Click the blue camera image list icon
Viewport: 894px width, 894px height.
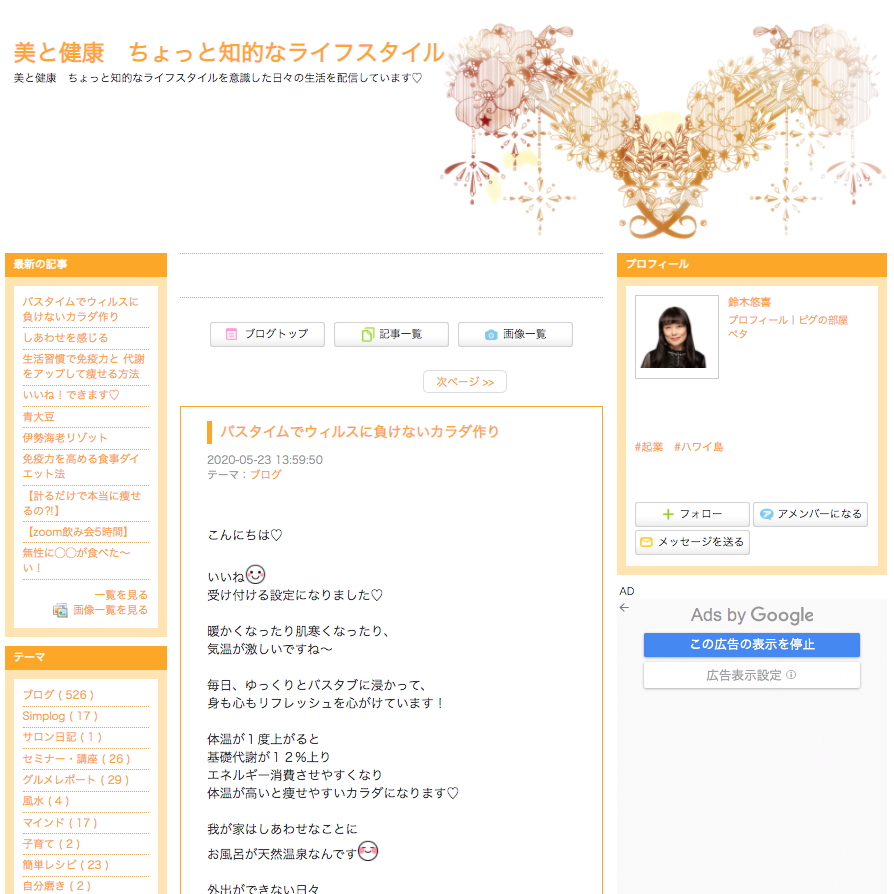(491, 335)
